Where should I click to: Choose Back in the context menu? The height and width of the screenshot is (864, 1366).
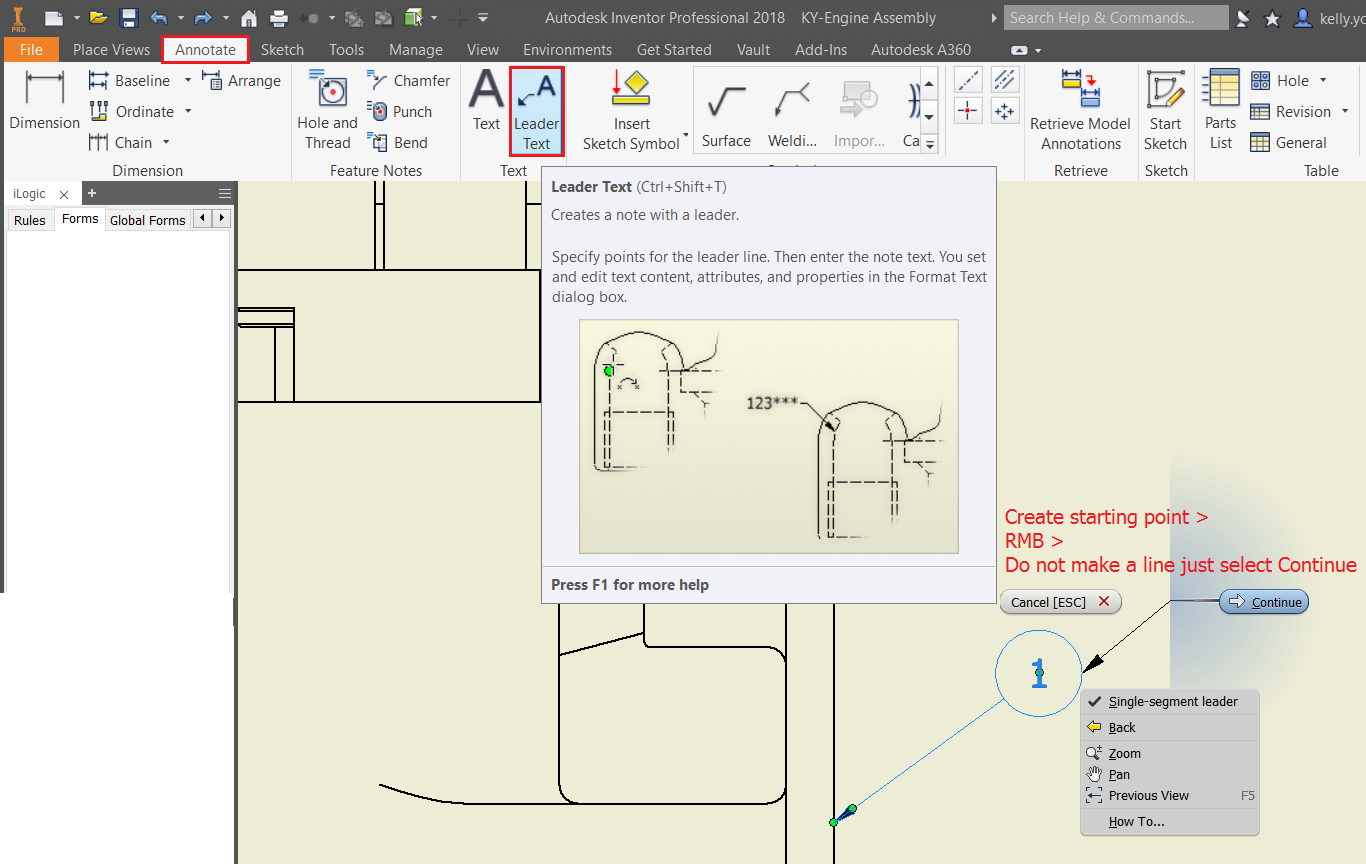[1170, 728]
